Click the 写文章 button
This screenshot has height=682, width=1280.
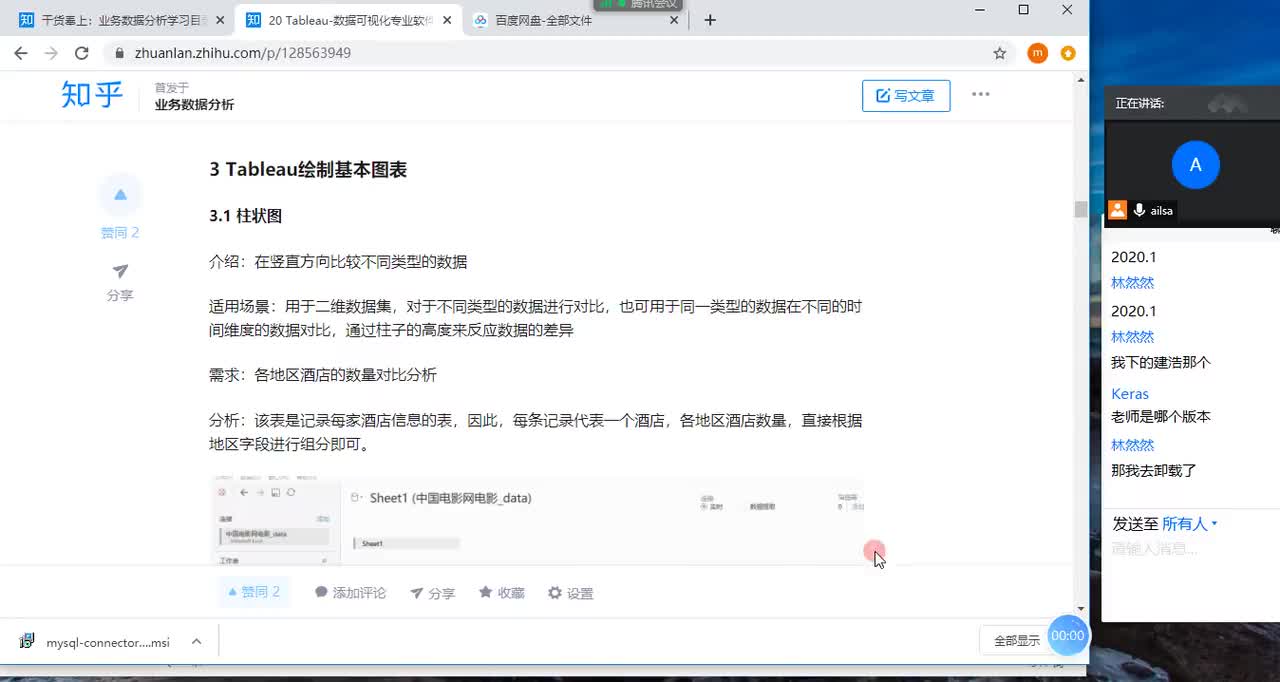(x=906, y=95)
